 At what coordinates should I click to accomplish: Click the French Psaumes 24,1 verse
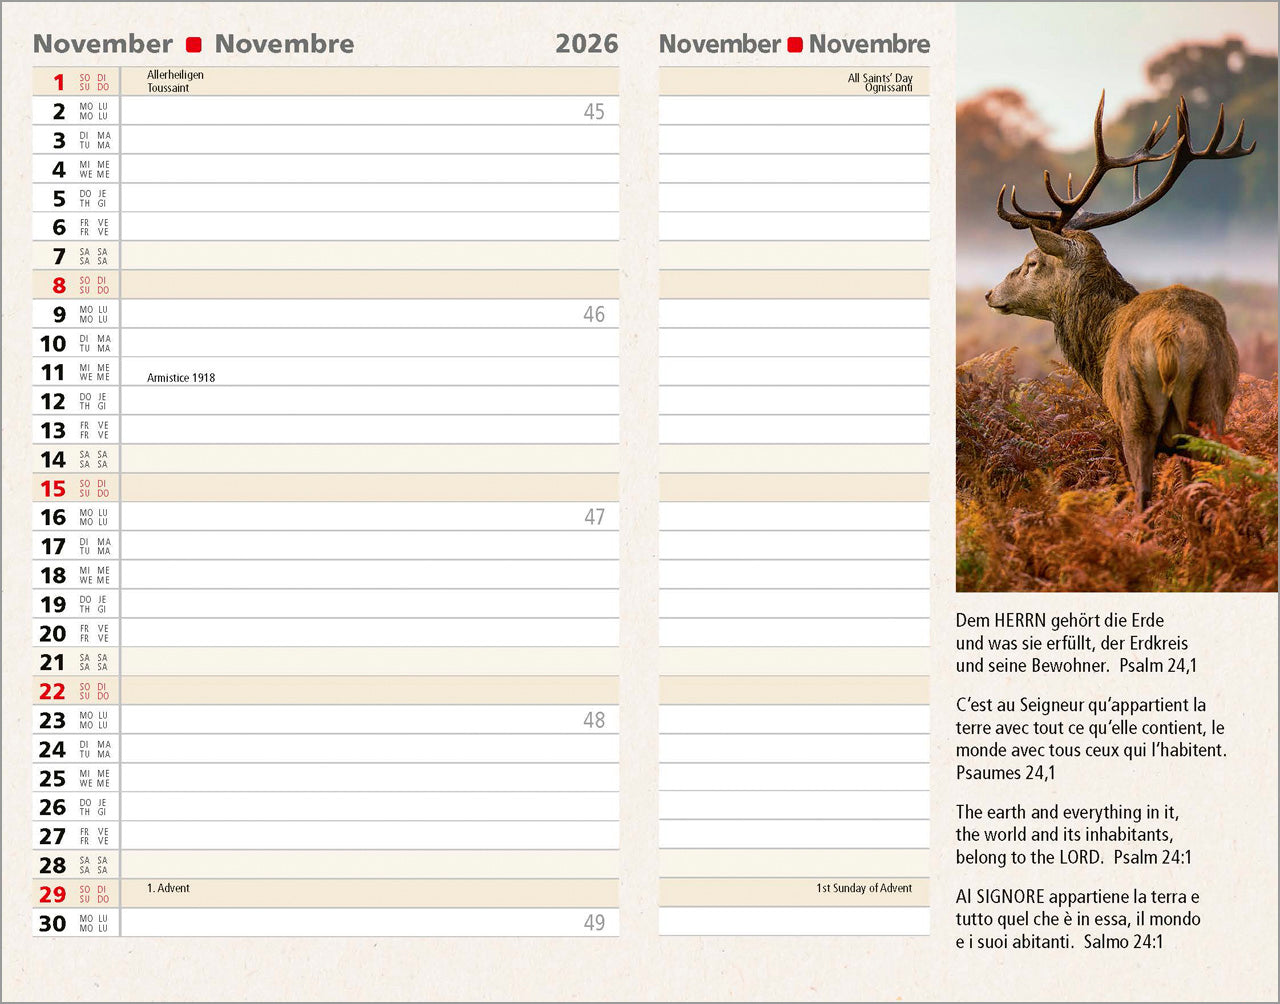tap(1090, 738)
